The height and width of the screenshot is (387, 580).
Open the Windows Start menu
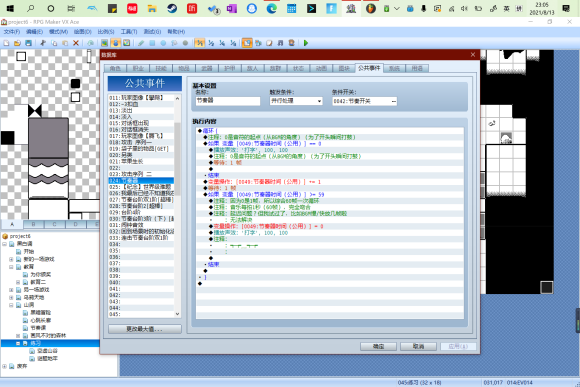tap(10, 9)
